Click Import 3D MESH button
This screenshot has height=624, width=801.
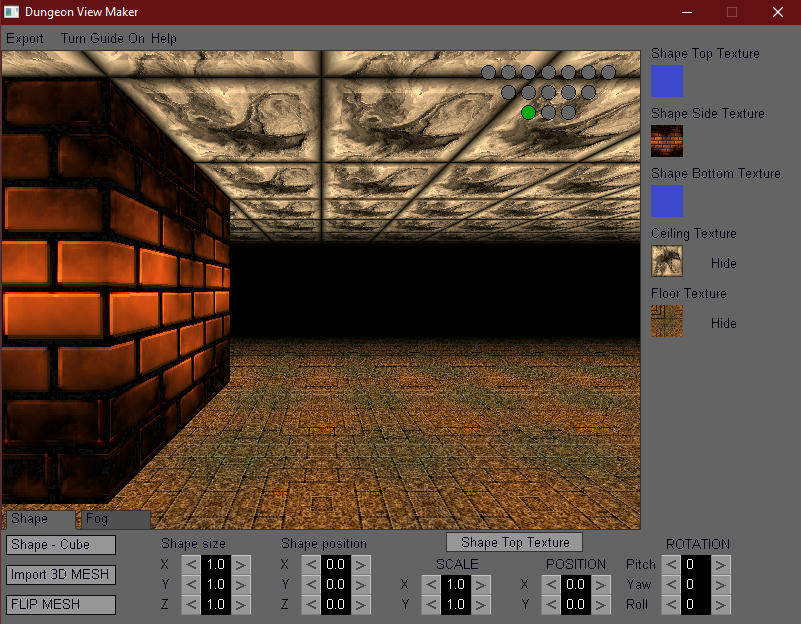[61, 574]
